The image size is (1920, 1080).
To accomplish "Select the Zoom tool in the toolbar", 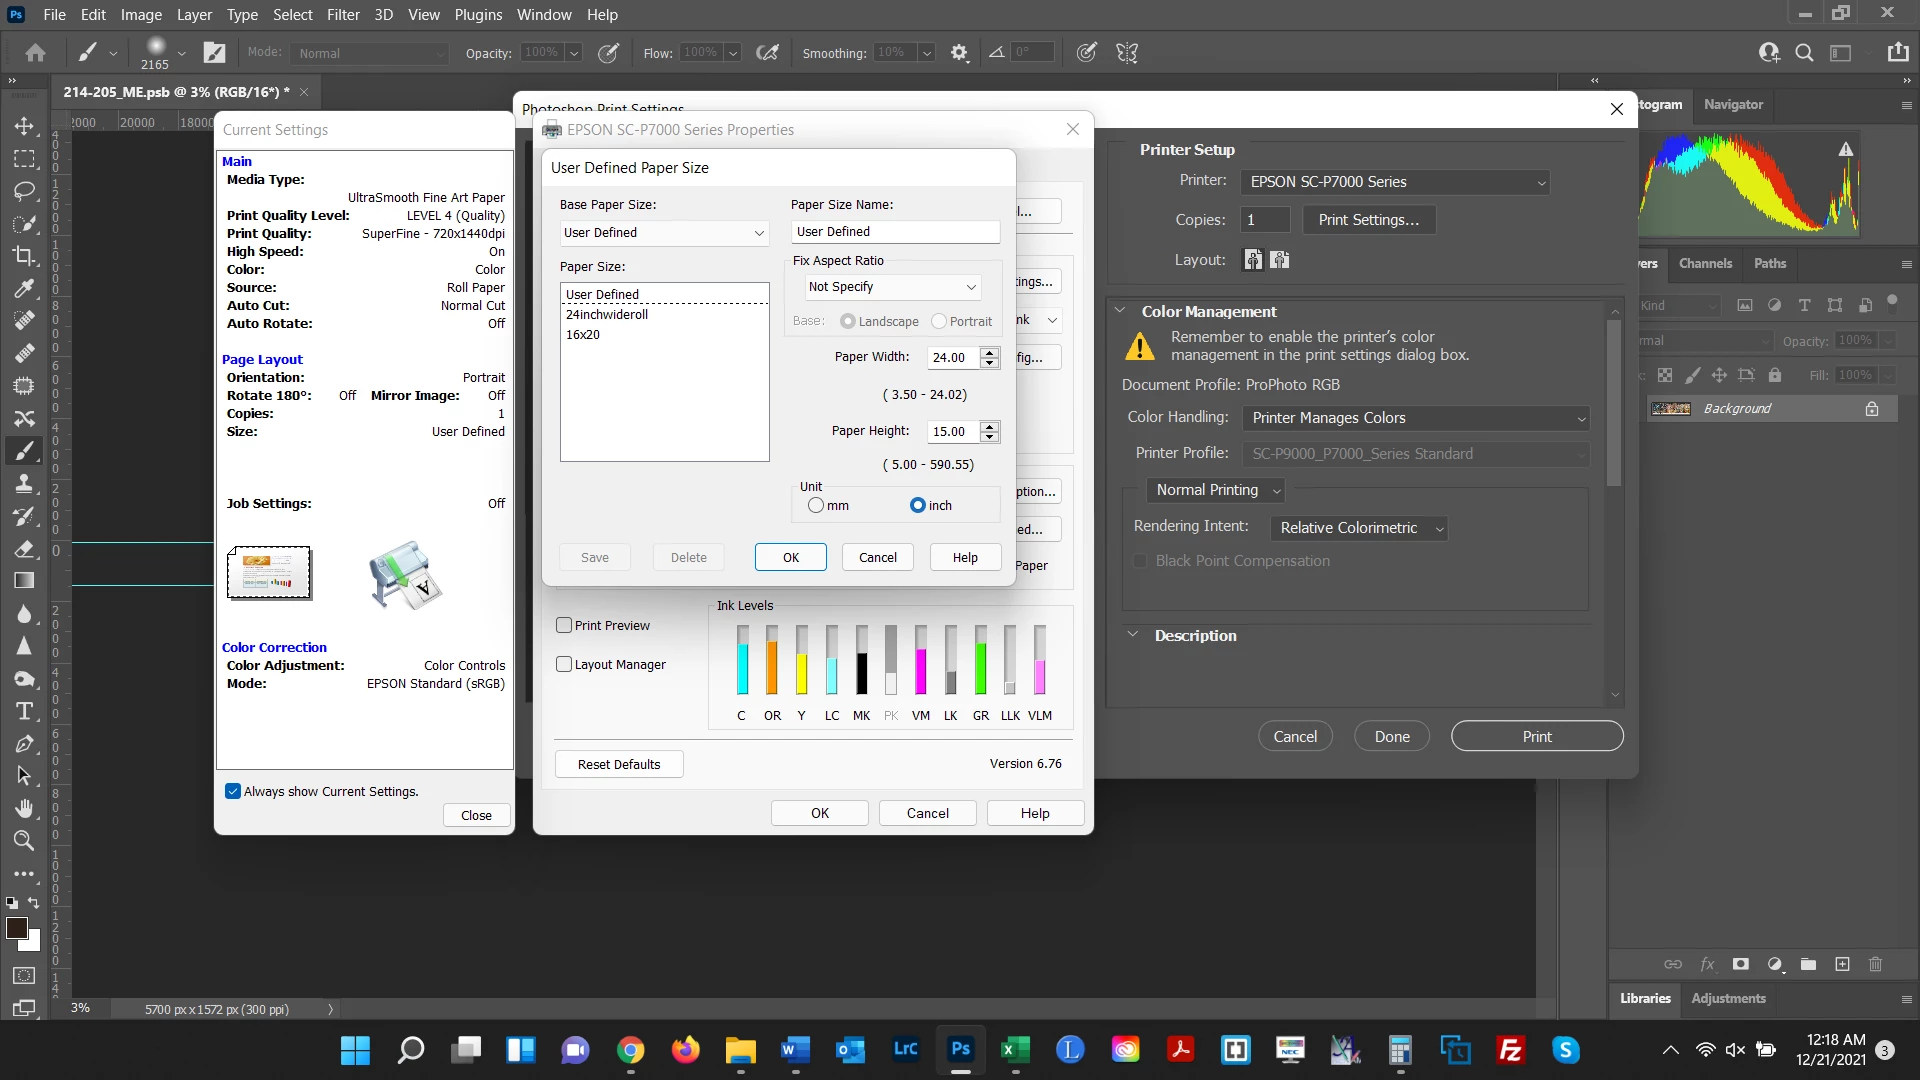I will click(x=24, y=841).
